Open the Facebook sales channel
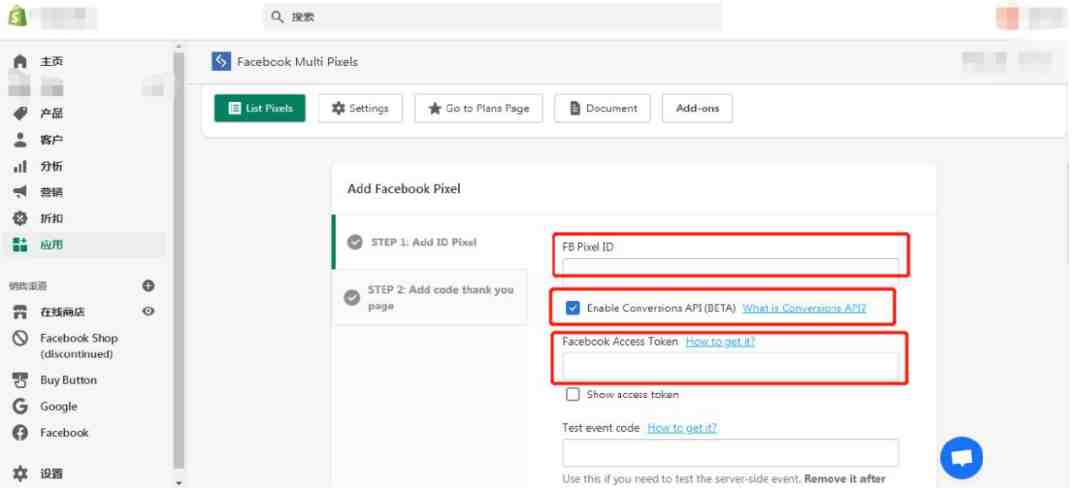The height and width of the screenshot is (490, 1080). tap(64, 433)
